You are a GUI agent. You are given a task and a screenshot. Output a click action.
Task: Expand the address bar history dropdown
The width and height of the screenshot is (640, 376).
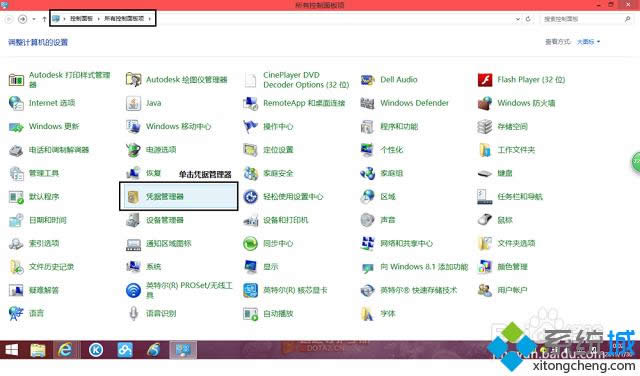pyautogui.click(x=518, y=19)
